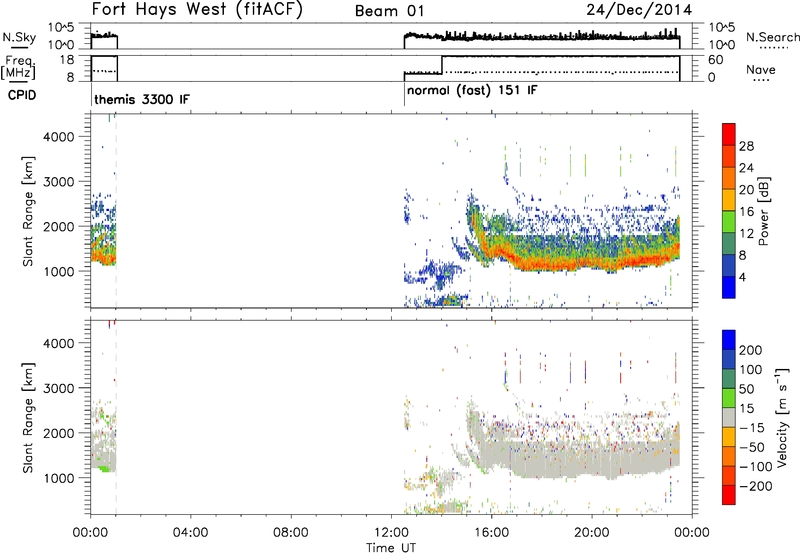Click the '4000' tick on power panel axis
Screen dimensions: 800x554
pos(59,137)
